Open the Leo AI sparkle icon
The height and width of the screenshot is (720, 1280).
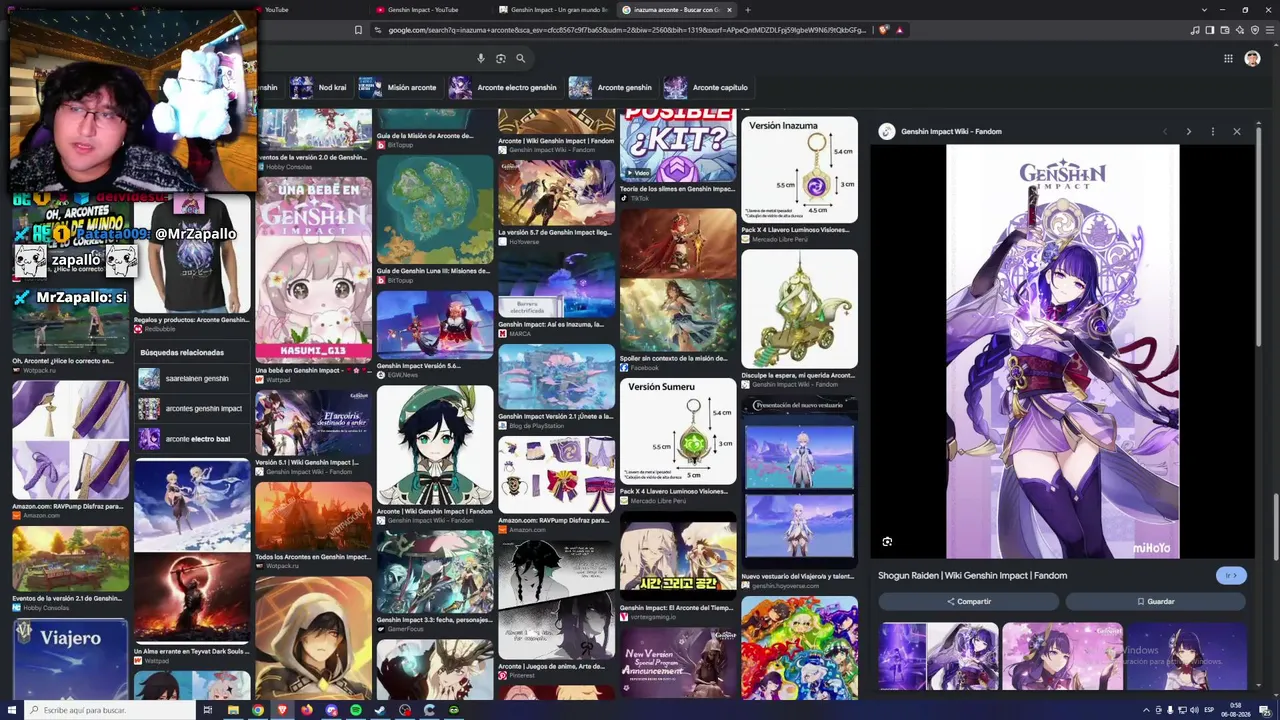point(1240,30)
